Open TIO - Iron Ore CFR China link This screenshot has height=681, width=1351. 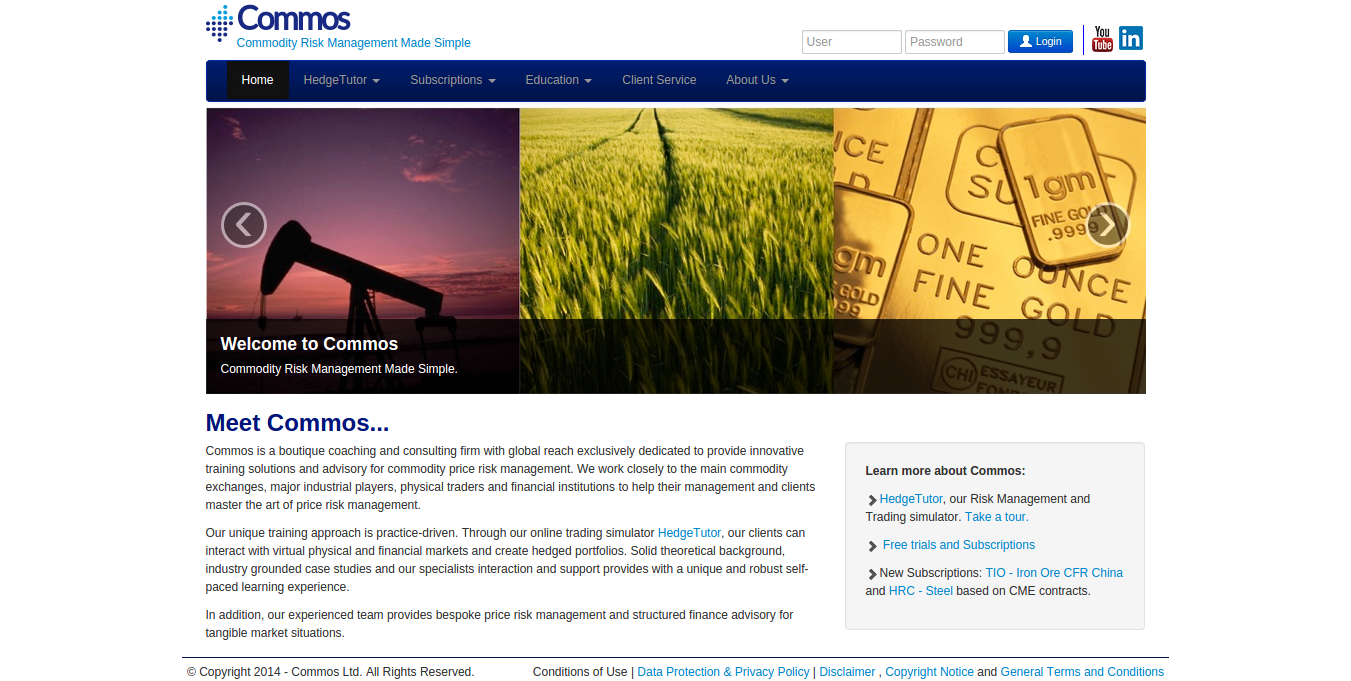point(1054,573)
